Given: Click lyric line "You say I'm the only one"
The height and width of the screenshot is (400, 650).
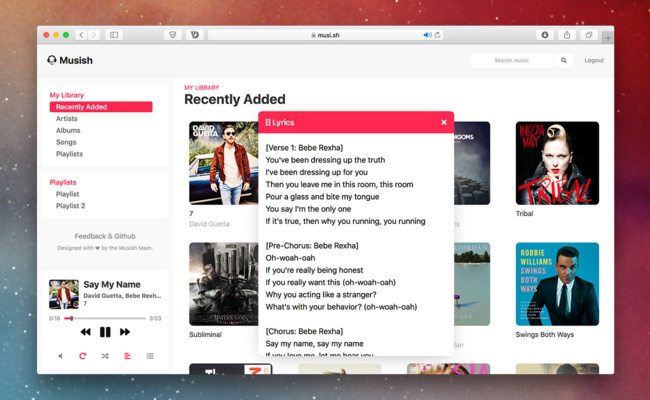Looking at the screenshot, I should click(308, 209).
